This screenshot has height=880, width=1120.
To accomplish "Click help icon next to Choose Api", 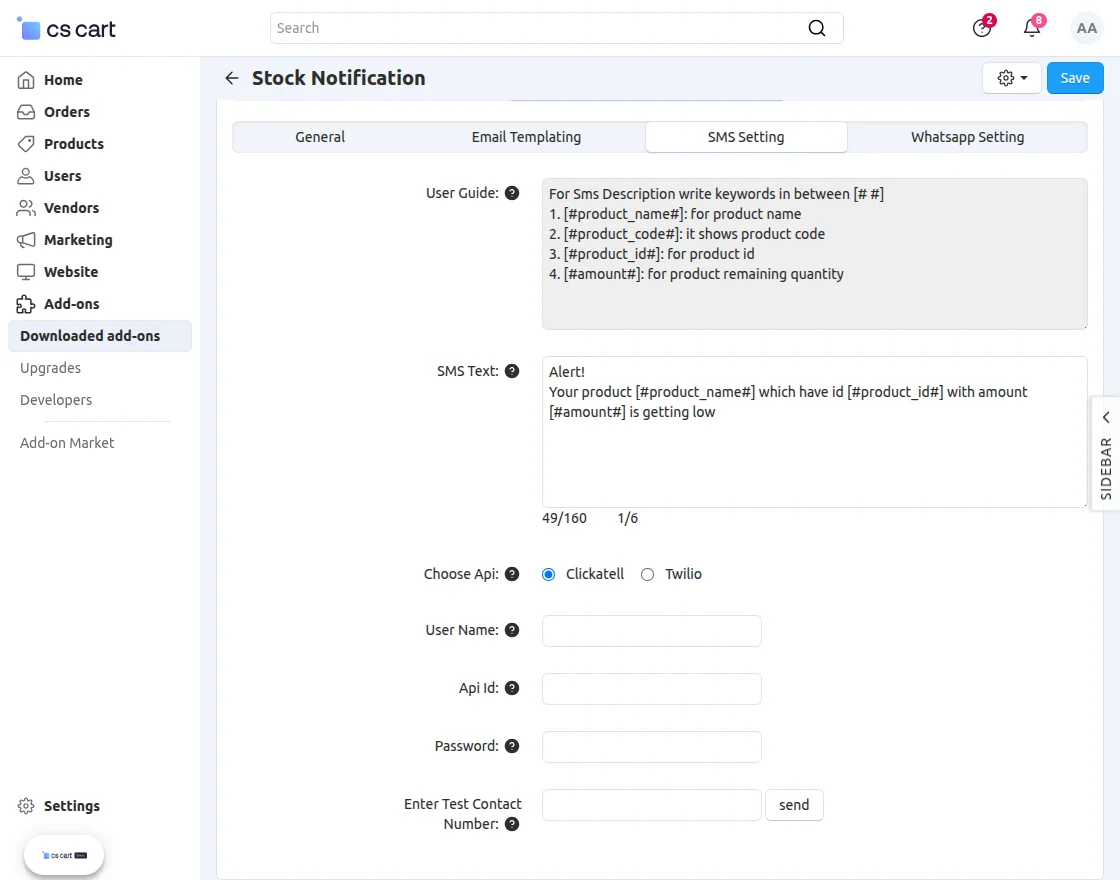I will point(512,574).
